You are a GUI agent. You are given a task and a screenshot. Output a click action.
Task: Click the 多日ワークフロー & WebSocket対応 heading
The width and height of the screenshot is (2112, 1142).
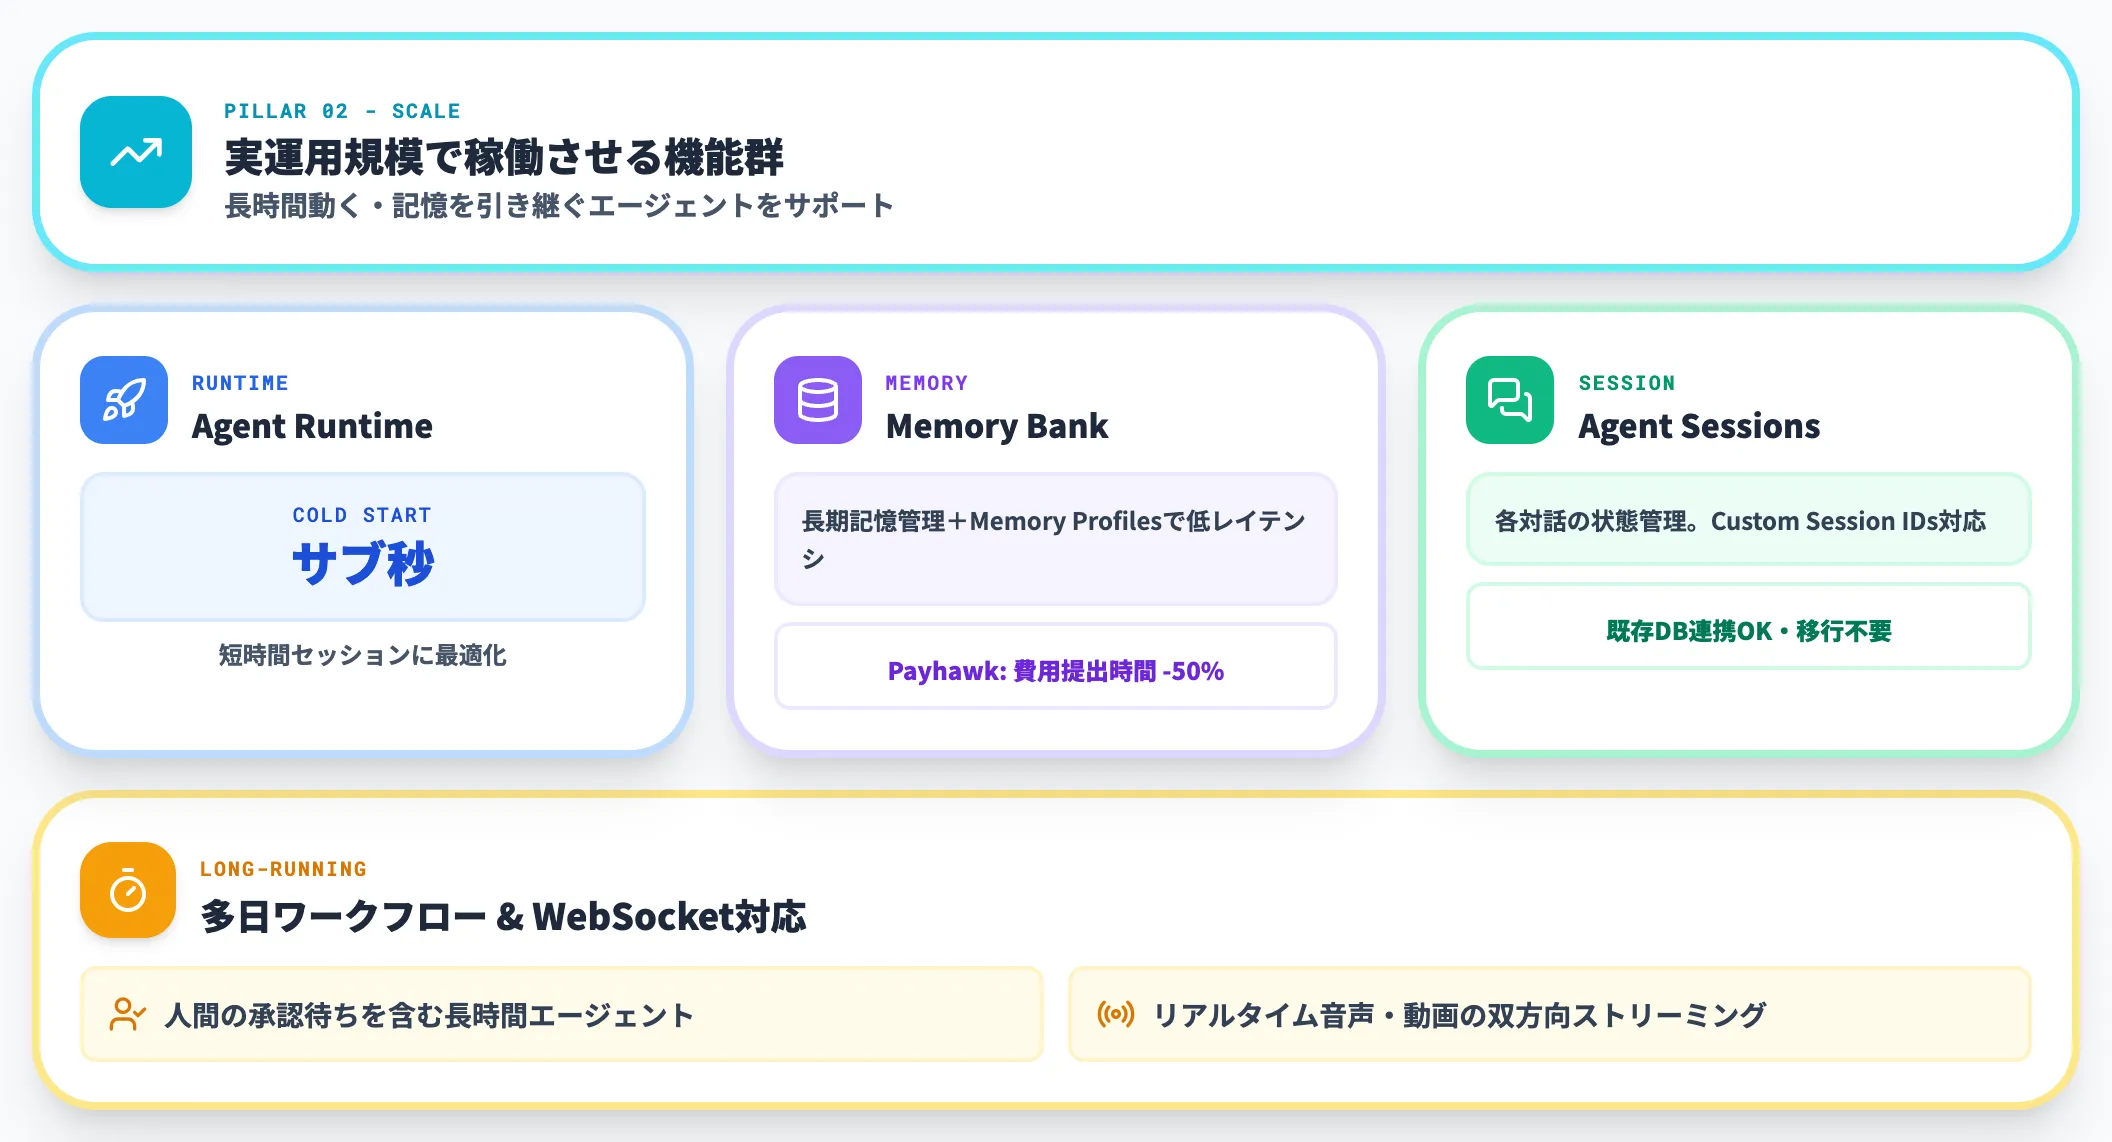(x=503, y=916)
